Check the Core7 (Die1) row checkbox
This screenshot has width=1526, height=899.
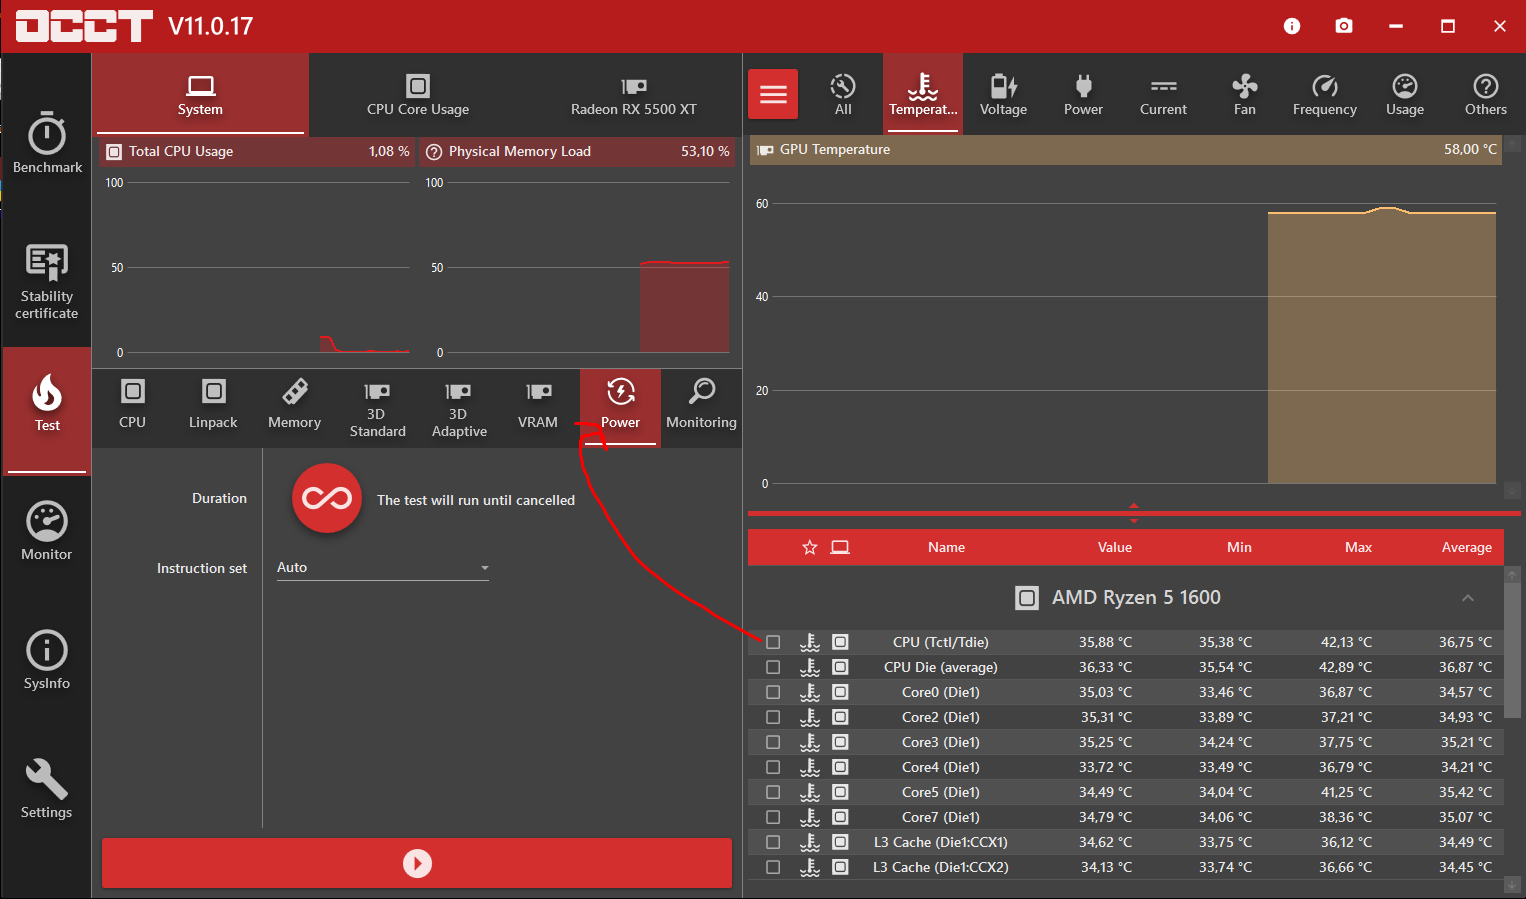click(773, 817)
